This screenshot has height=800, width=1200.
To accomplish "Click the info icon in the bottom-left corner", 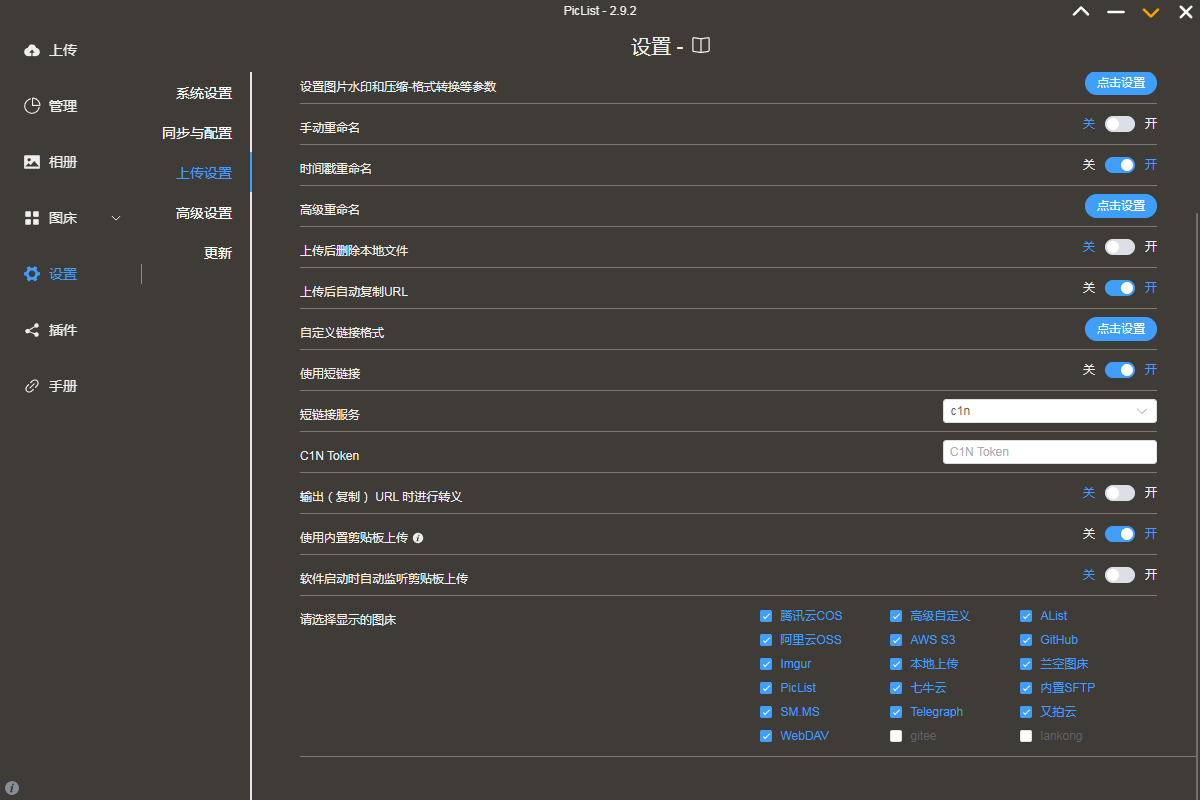I will point(12,788).
